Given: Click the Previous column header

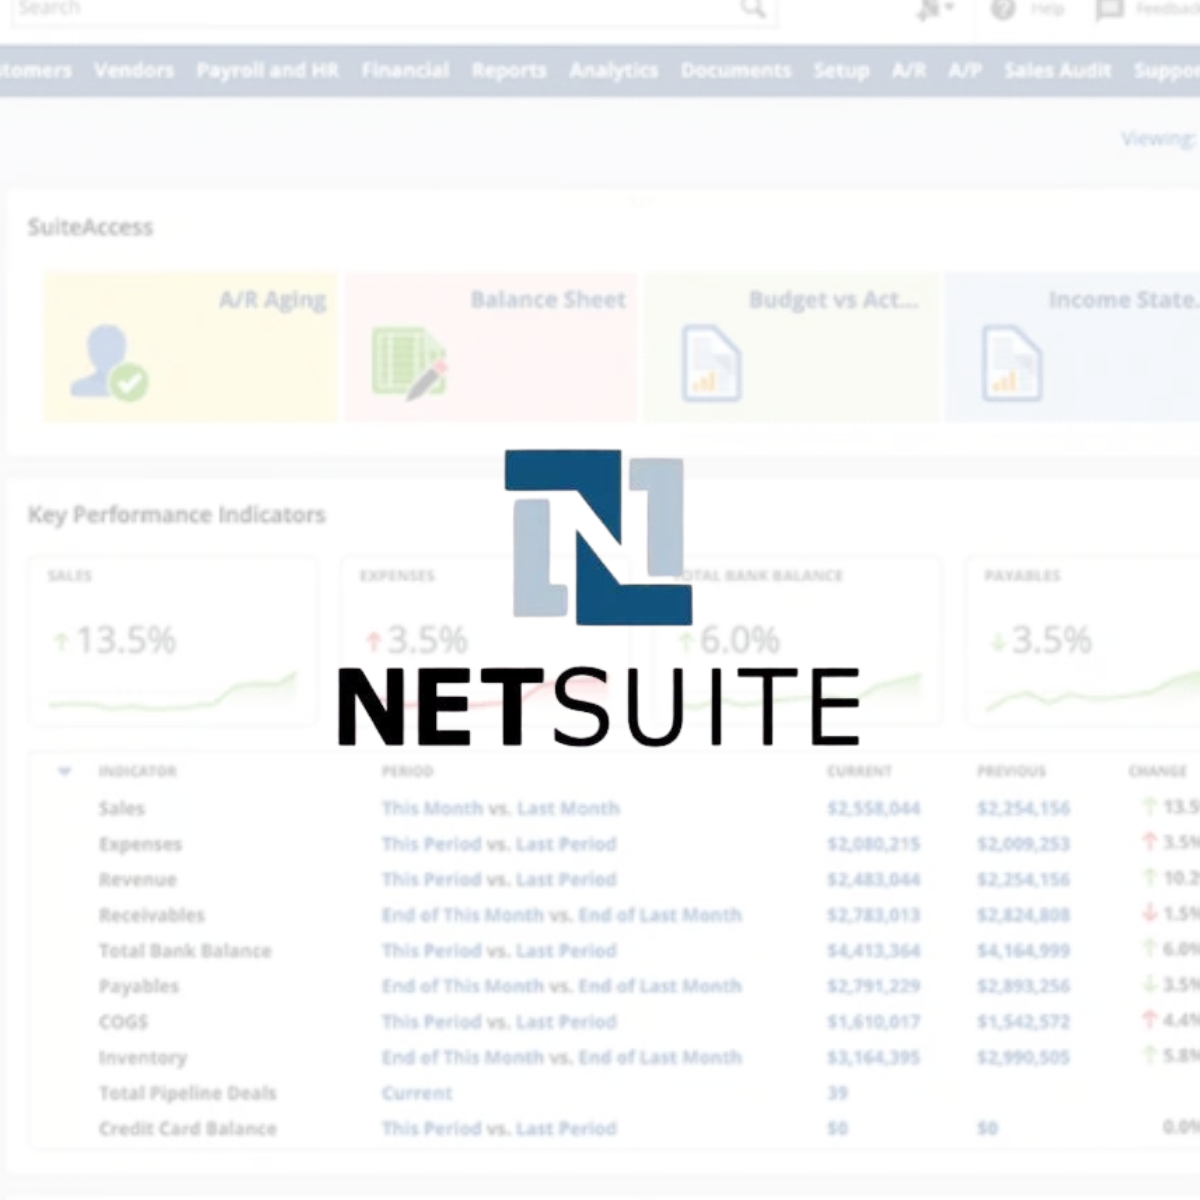Looking at the screenshot, I should pyautogui.click(x=1011, y=771).
